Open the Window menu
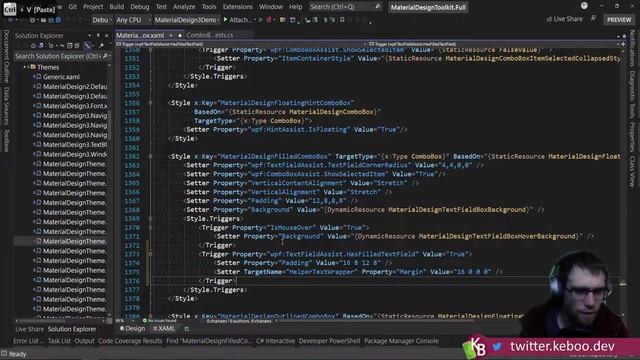The image size is (640, 360). [271, 7]
